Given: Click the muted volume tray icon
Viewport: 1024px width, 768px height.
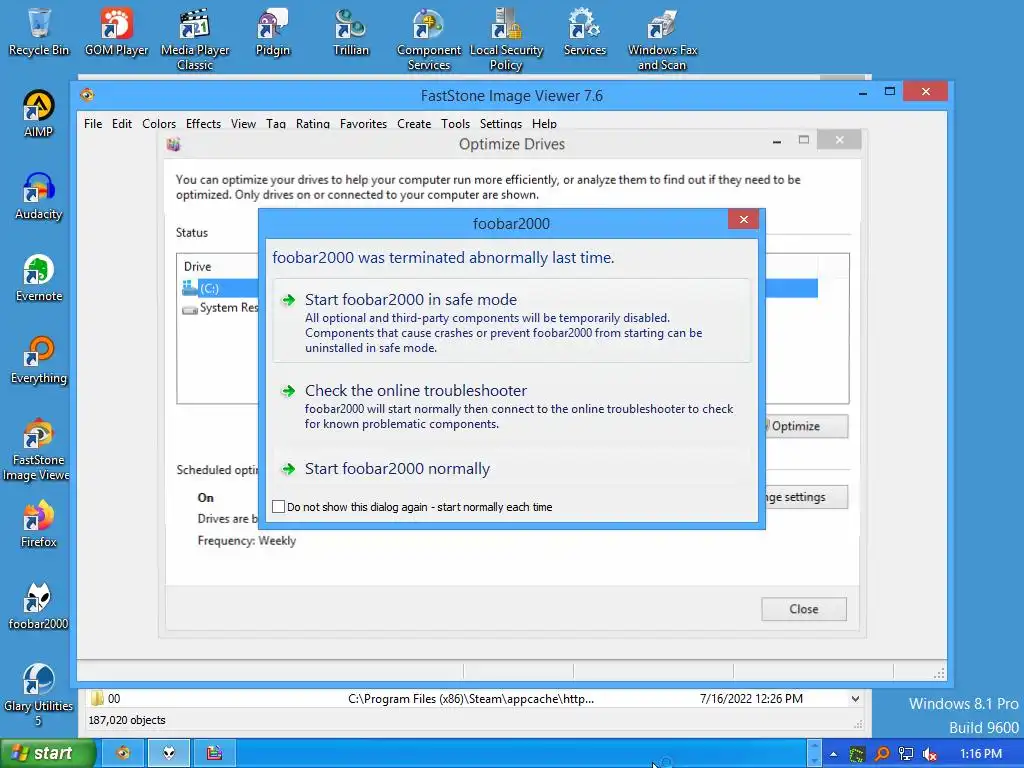Looking at the screenshot, I should pyautogui.click(x=930, y=754).
